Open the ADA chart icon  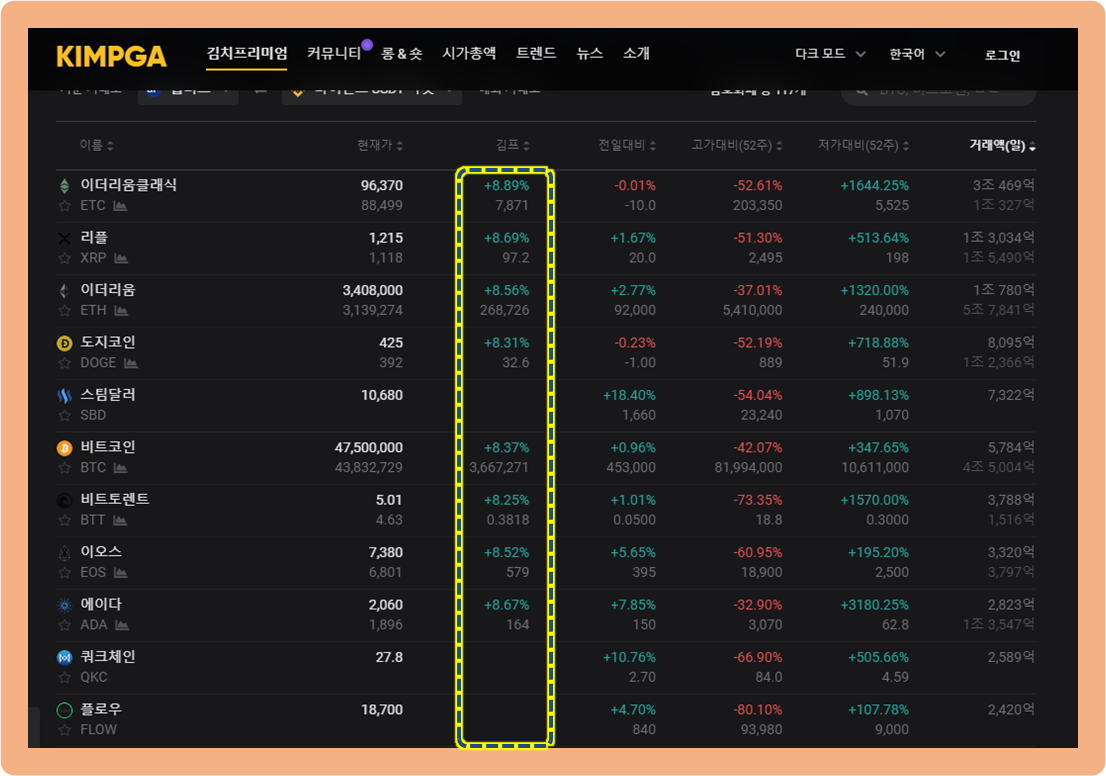122,625
